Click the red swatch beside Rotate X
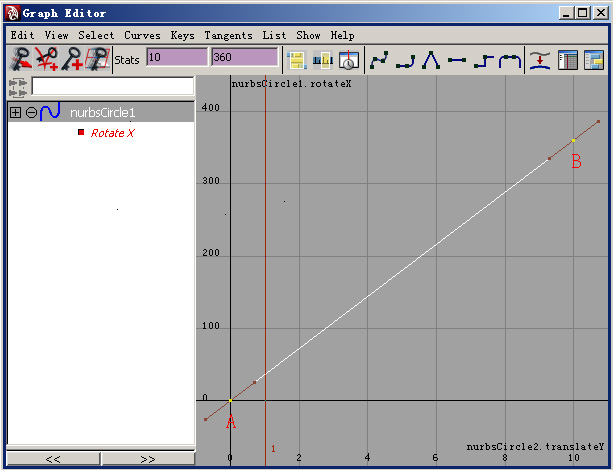Image resolution: width=613 pixels, height=470 pixels. (x=81, y=132)
